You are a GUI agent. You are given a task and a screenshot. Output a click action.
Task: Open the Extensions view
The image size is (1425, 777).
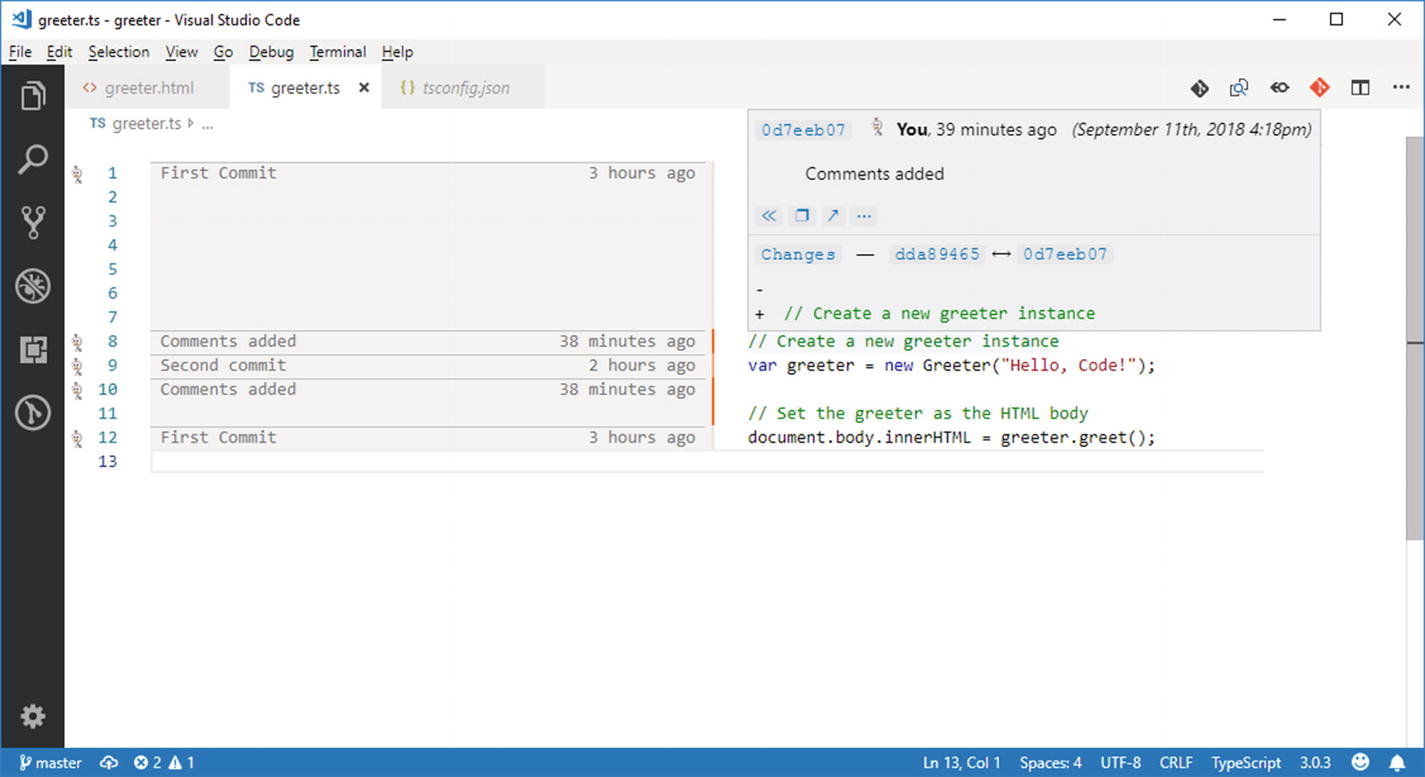(x=32, y=350)
